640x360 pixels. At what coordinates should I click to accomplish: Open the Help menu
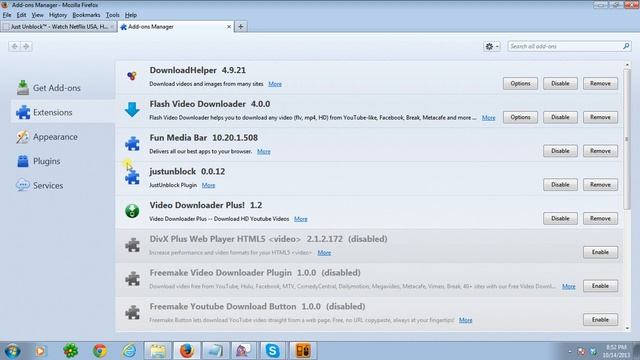click(131, 15)
